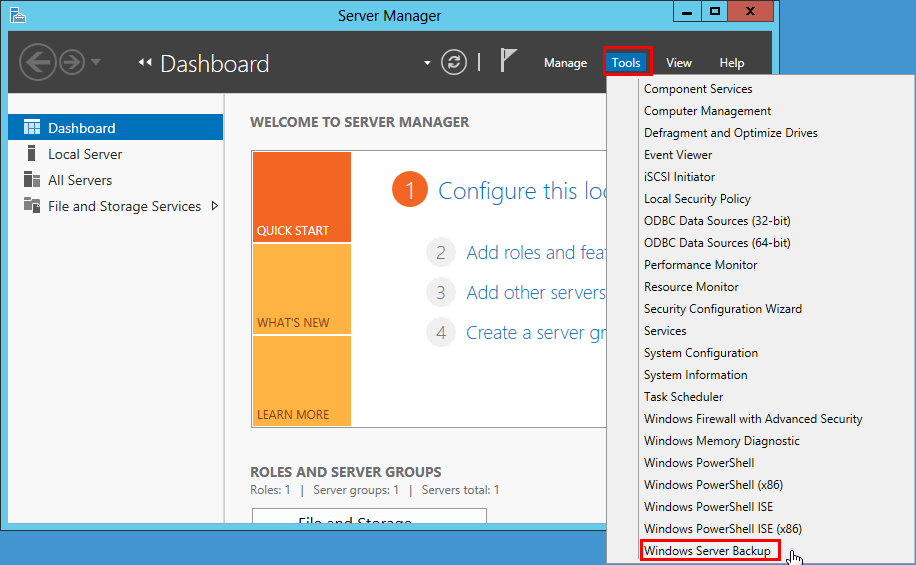Viewport: 916px width, 565px height.
Task: Expand File and Storage Services arrow
Action: pyautogui.click(x=215, y=206)
